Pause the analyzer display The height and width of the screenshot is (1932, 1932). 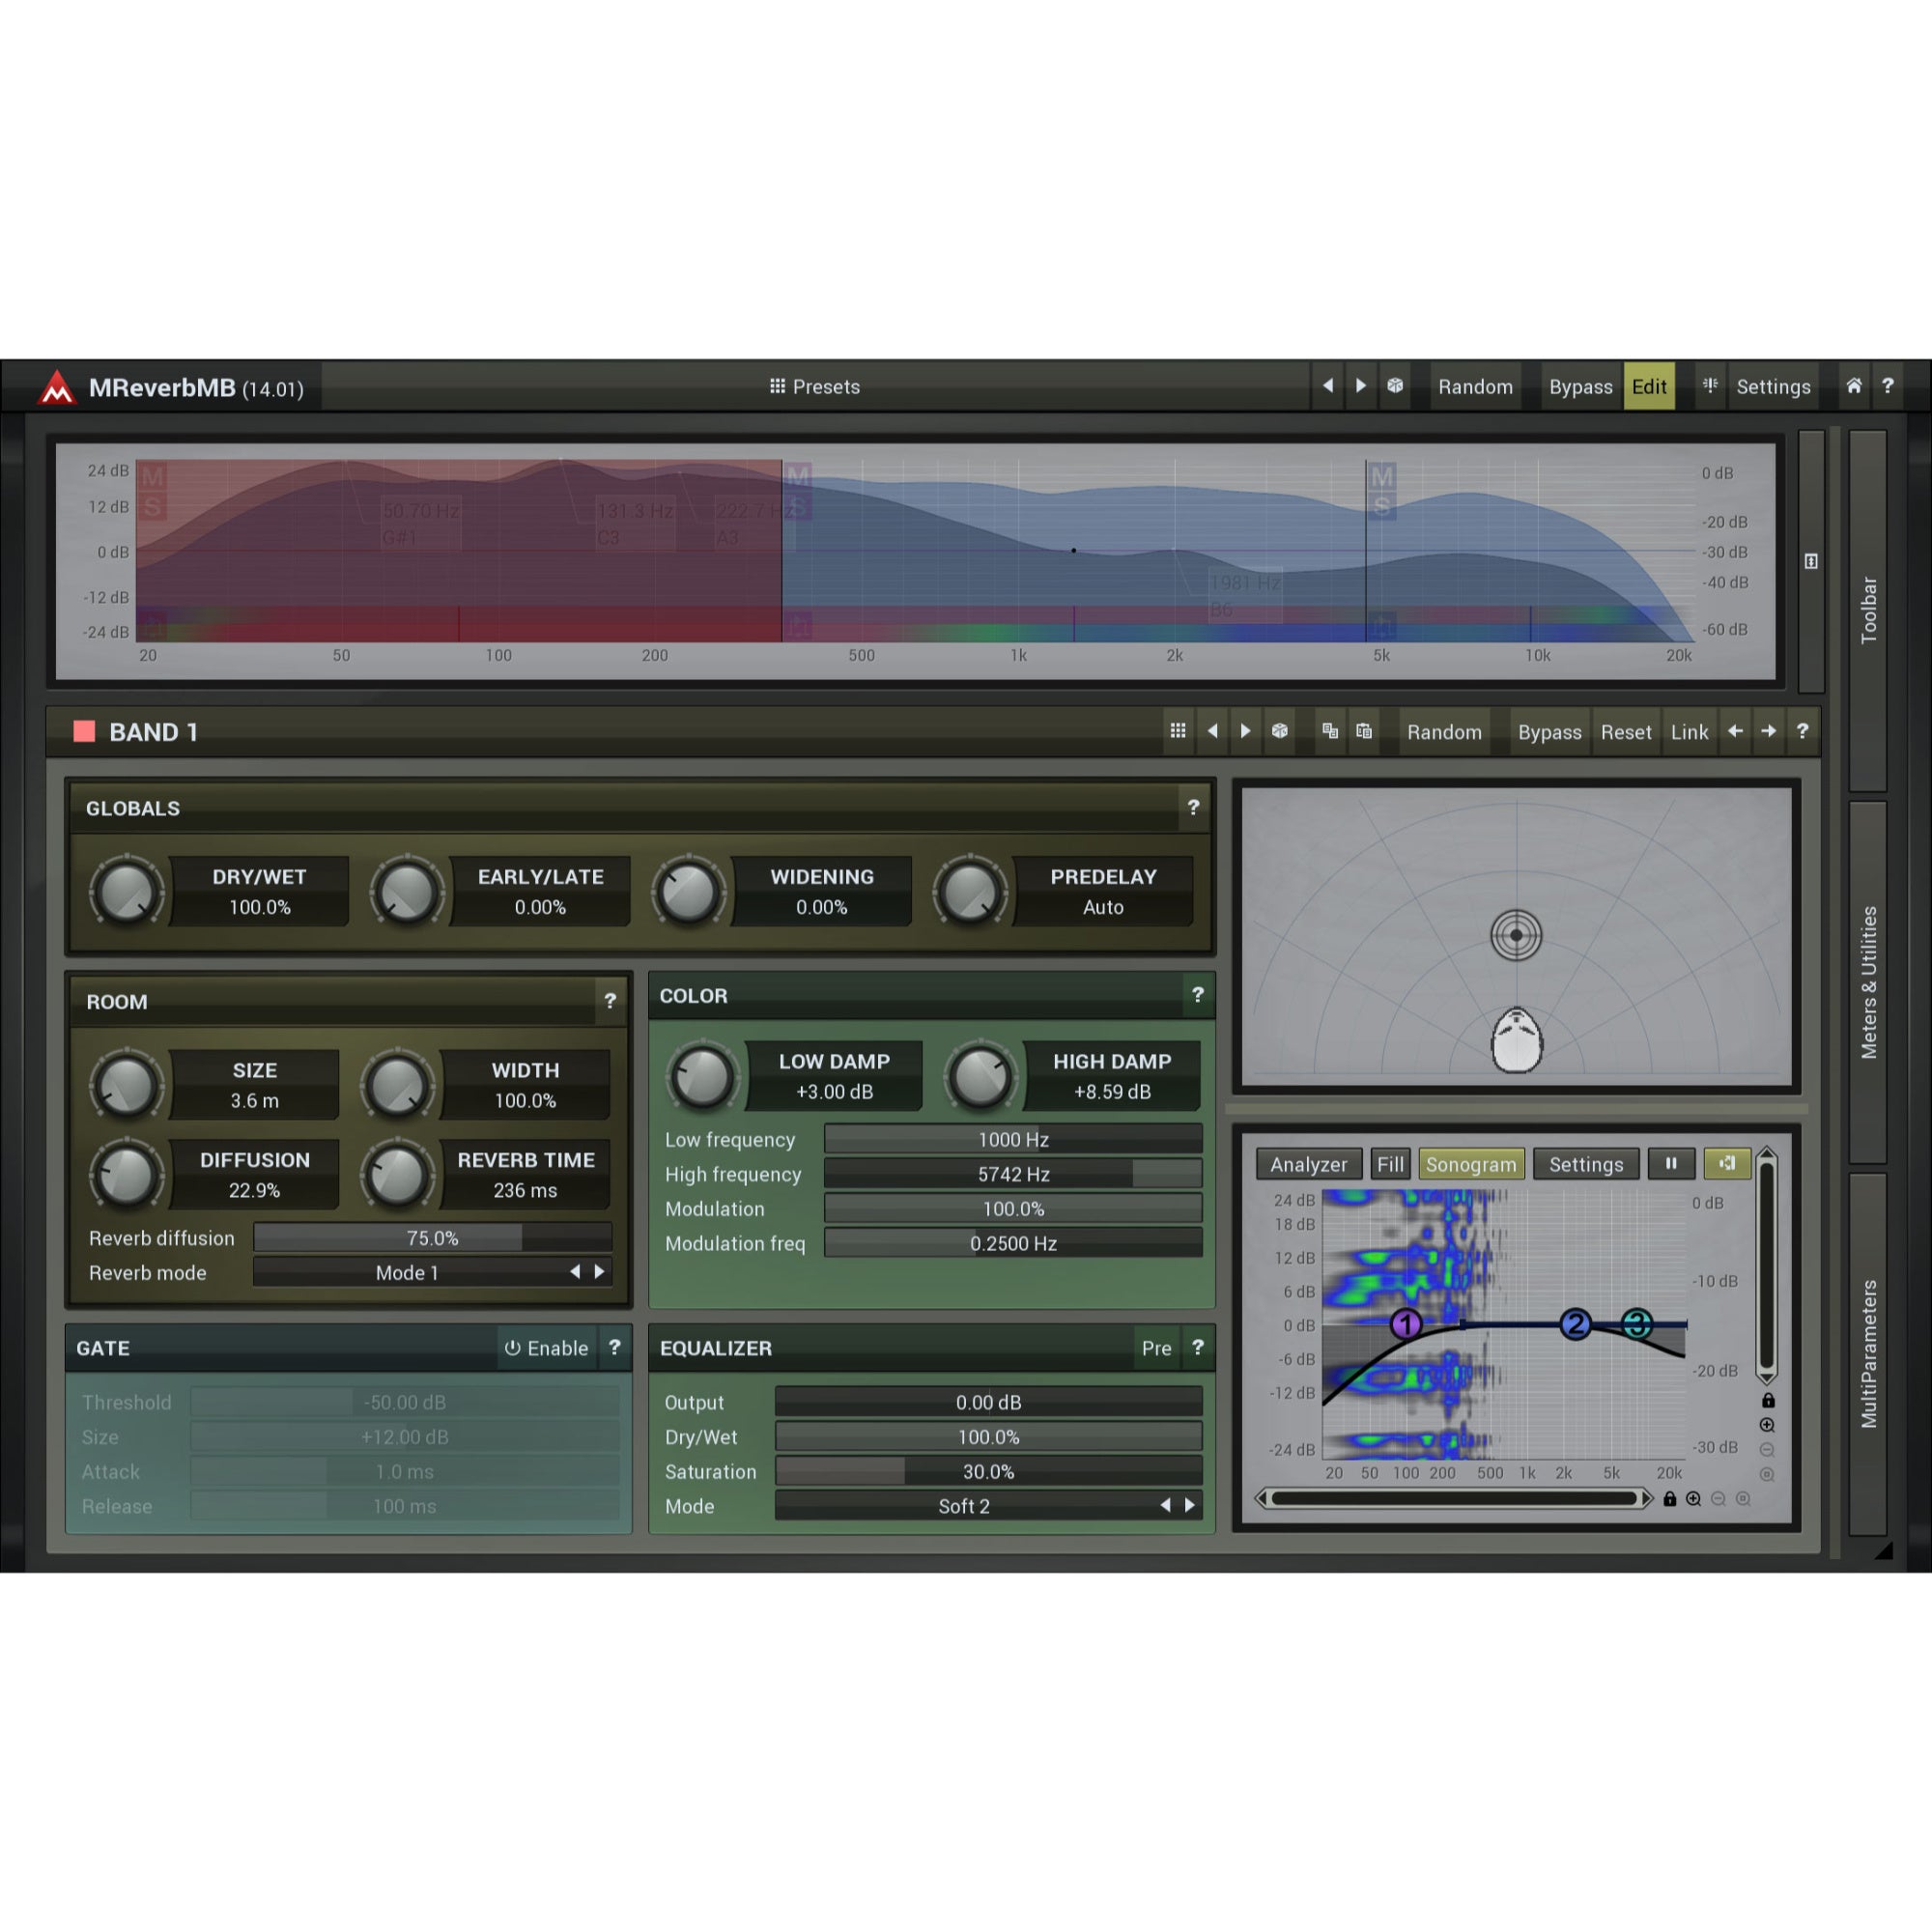(1671, 1163)
